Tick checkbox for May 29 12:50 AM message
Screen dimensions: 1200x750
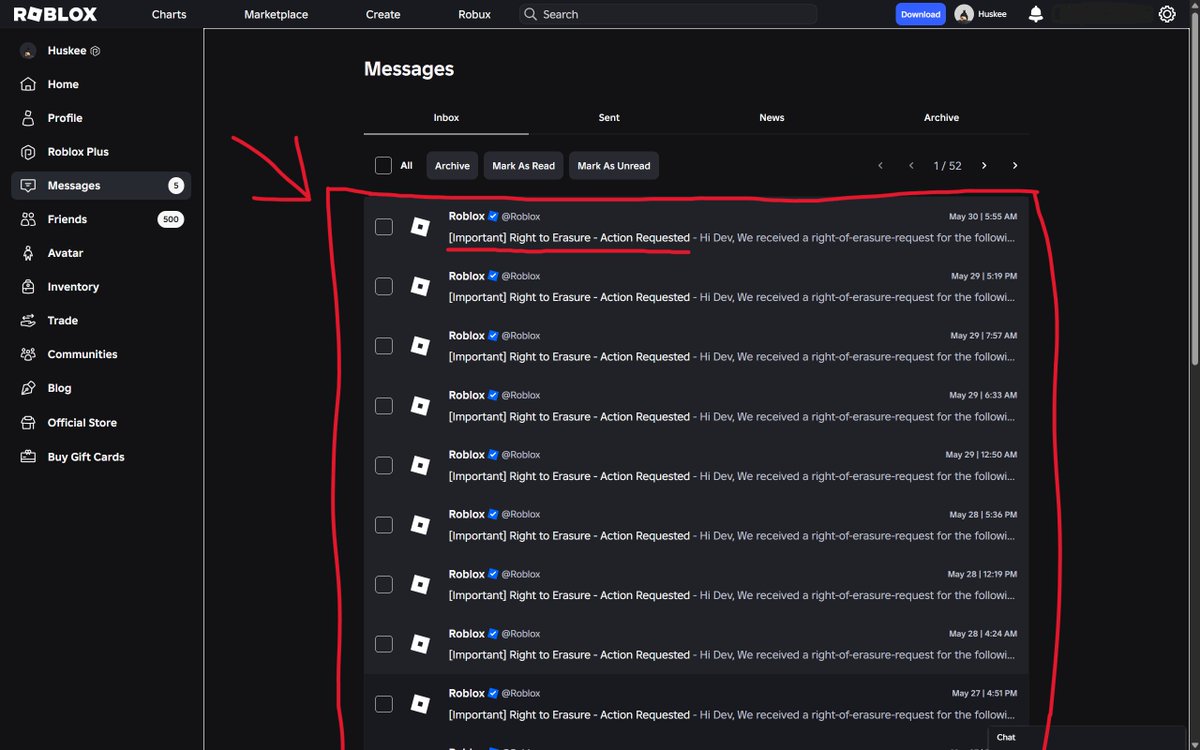point(384,465)
